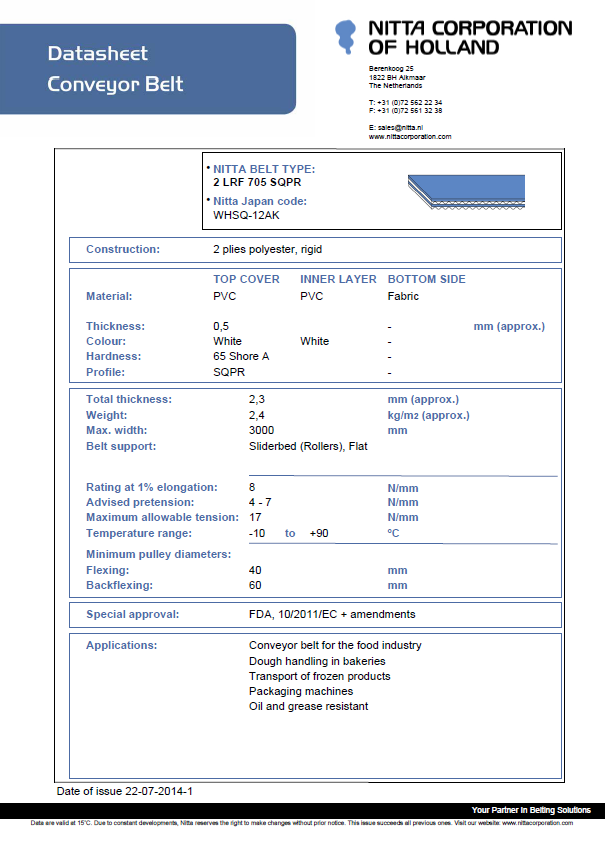Screen dimensions: 605x852
Task: Select the Max. width value 3000
Action: [261, 430]
